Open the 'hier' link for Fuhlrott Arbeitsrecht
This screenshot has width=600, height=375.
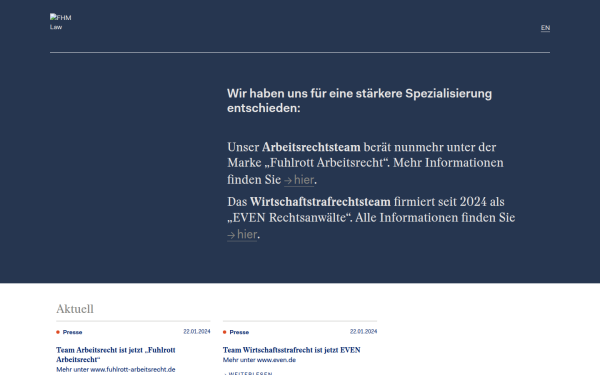(x=299, y=179)
